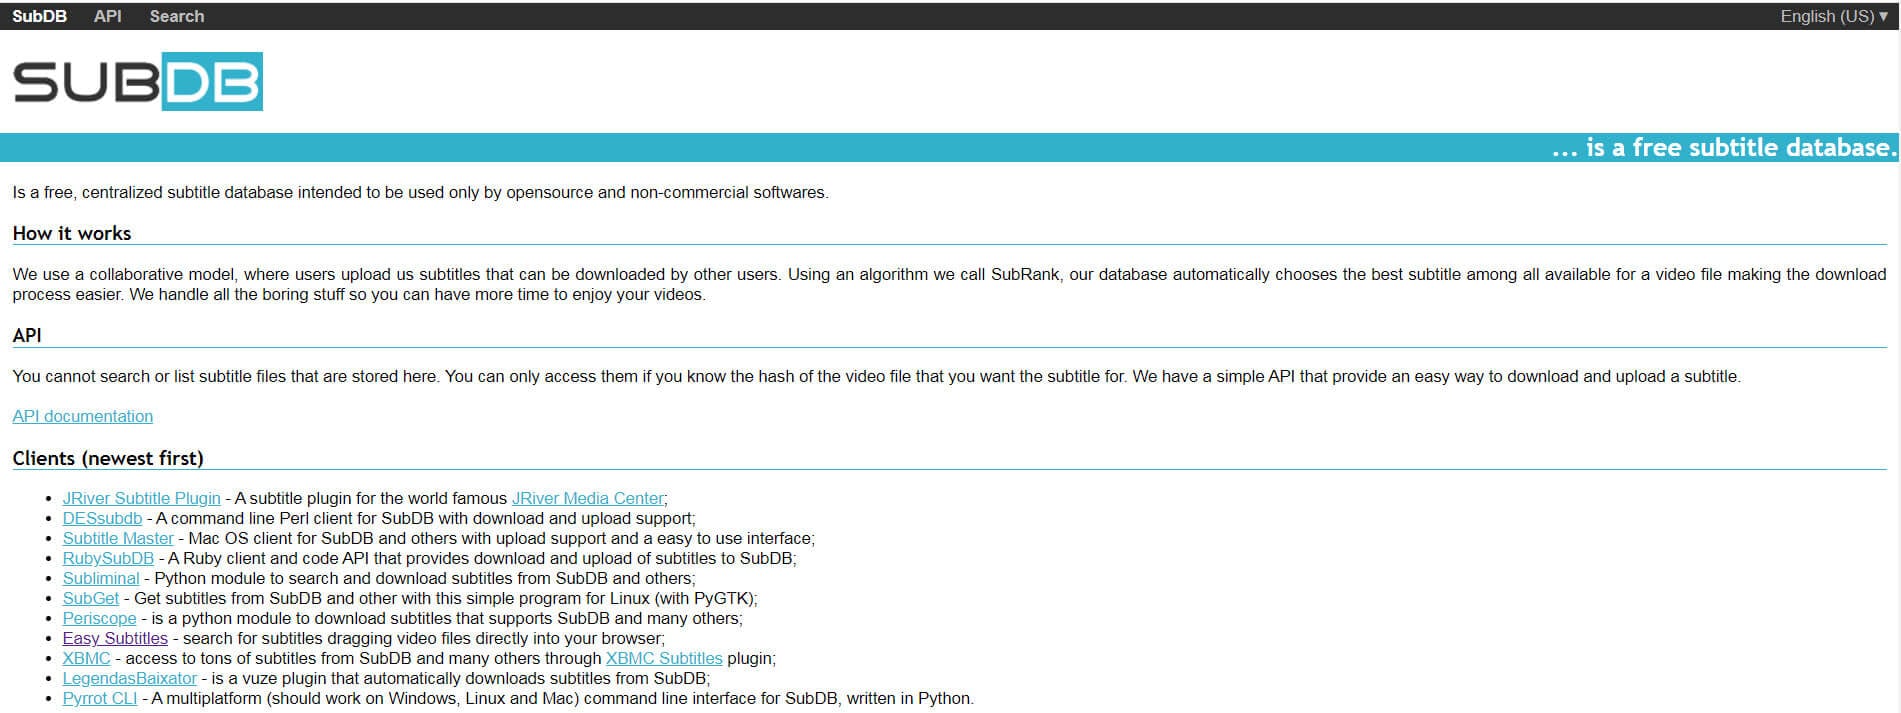Click the 'API' section heading
The image size is (1901, 713).
coord(27,335)
